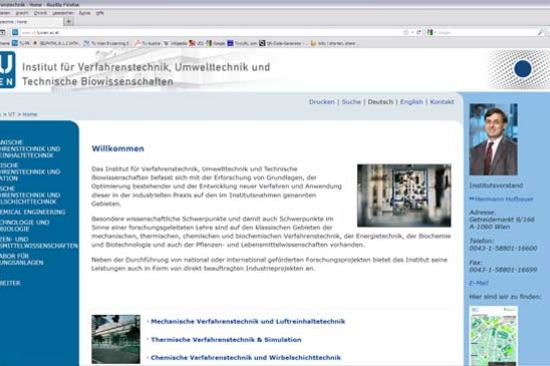Click the Institutsvorstand label
The image size is (550, 366).
coord(496,185)
